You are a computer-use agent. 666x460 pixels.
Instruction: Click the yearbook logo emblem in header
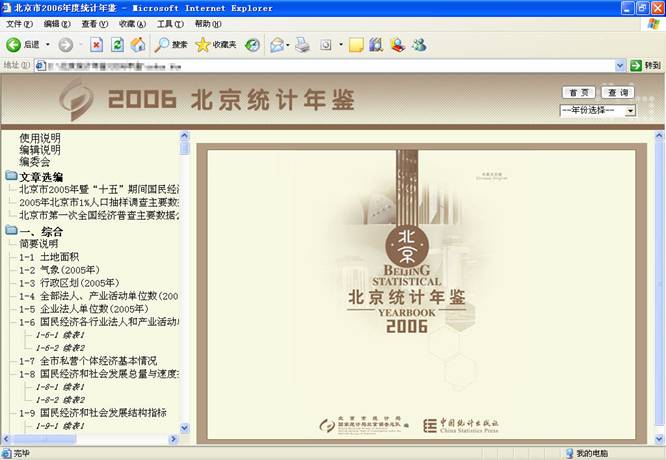[76, 100]
